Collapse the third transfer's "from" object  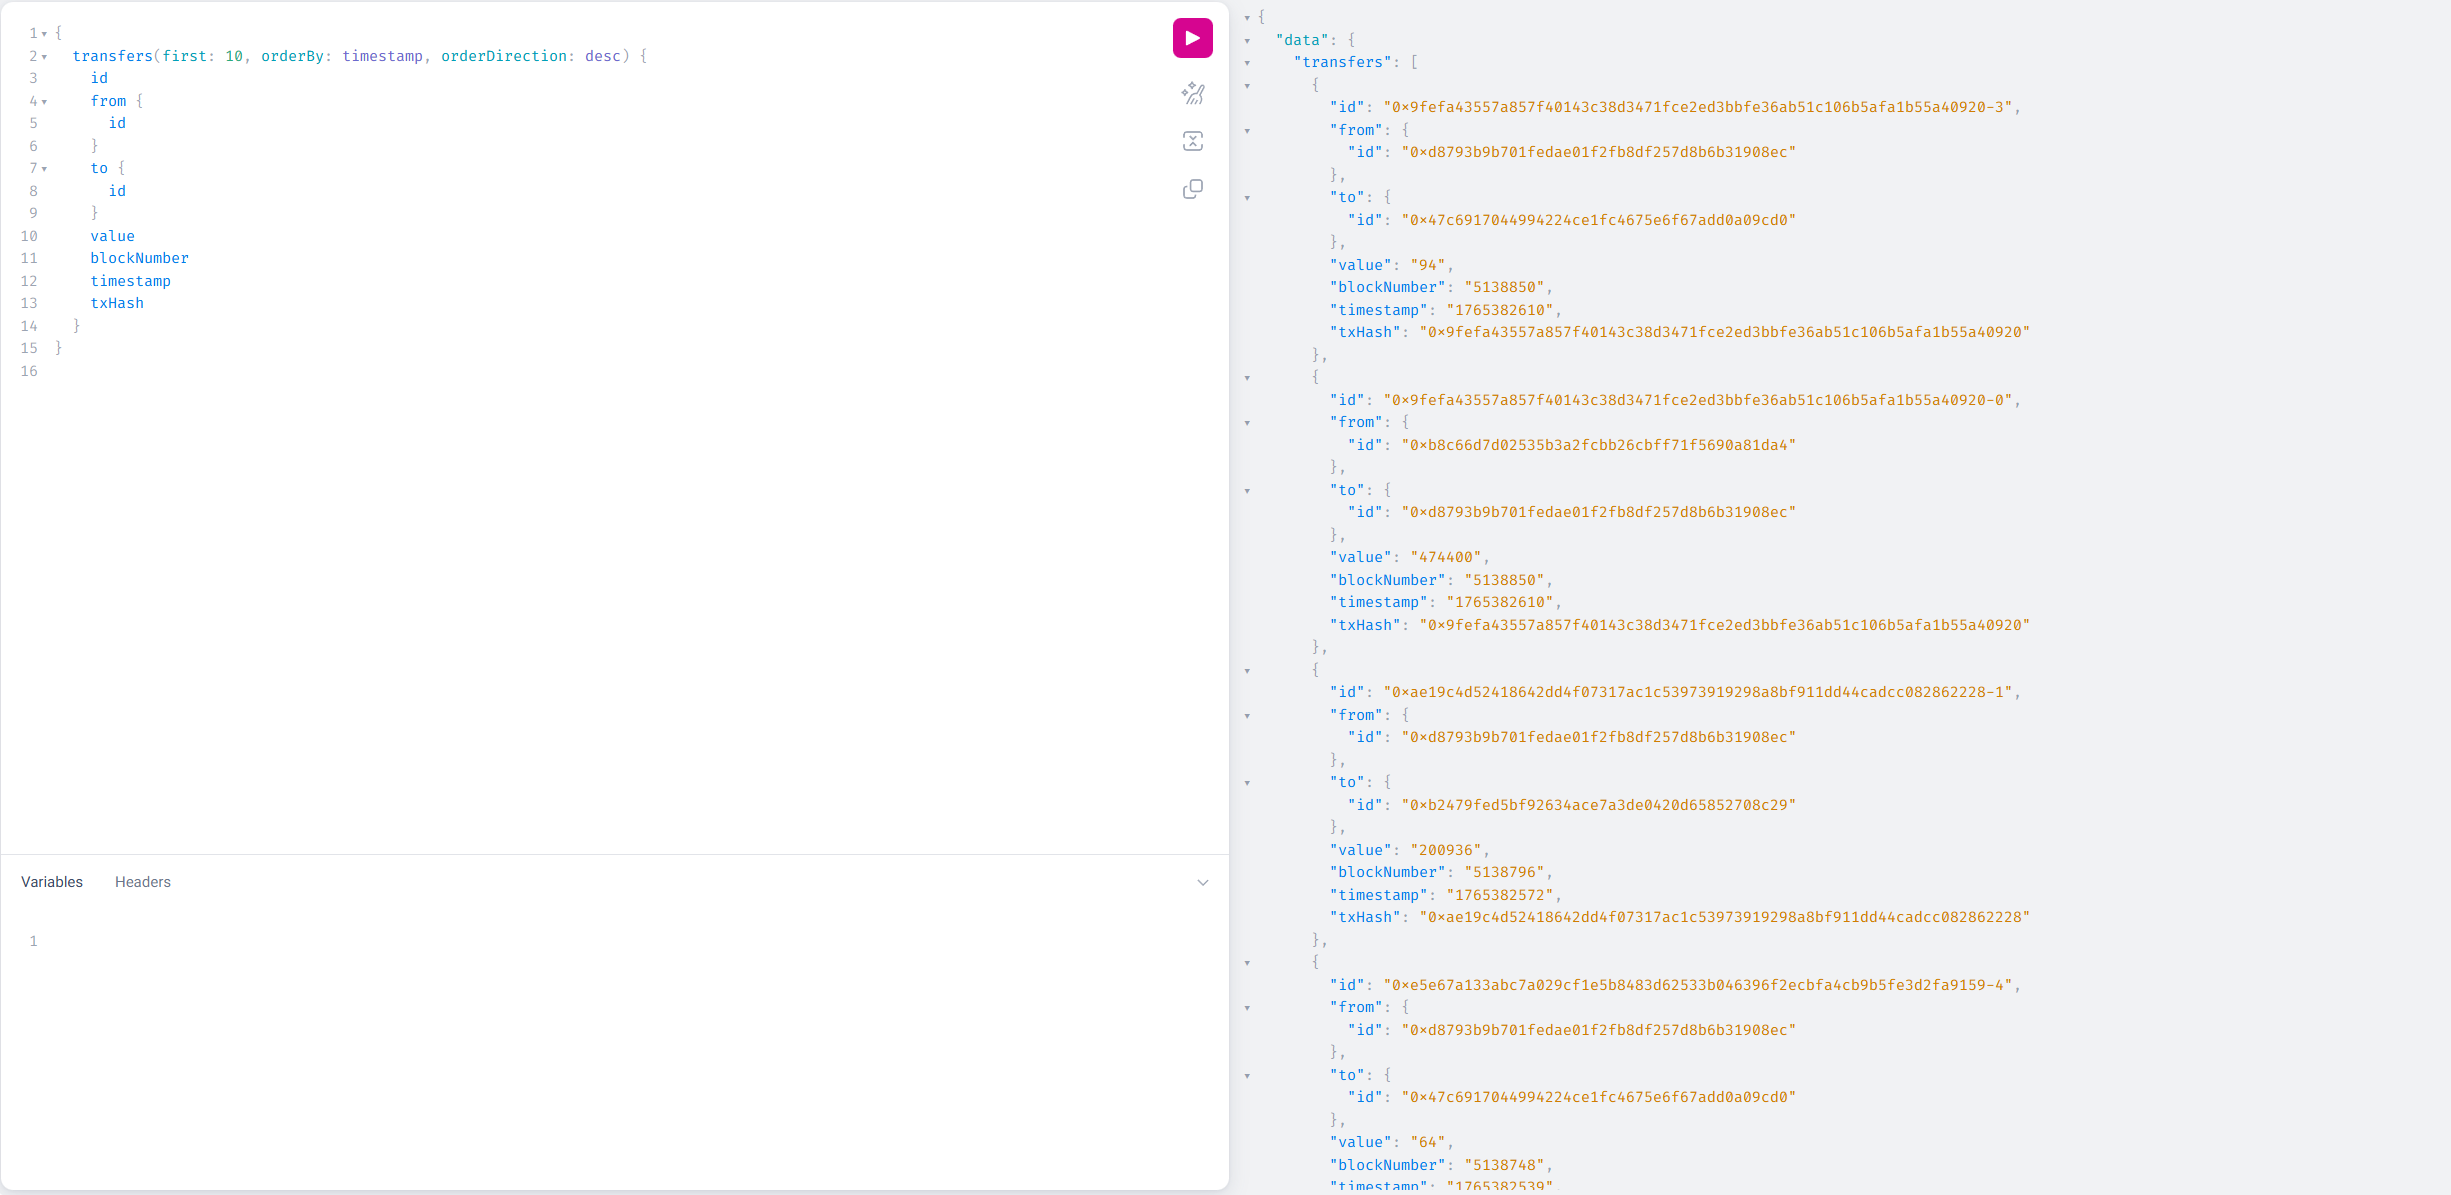pos(1247,716)
